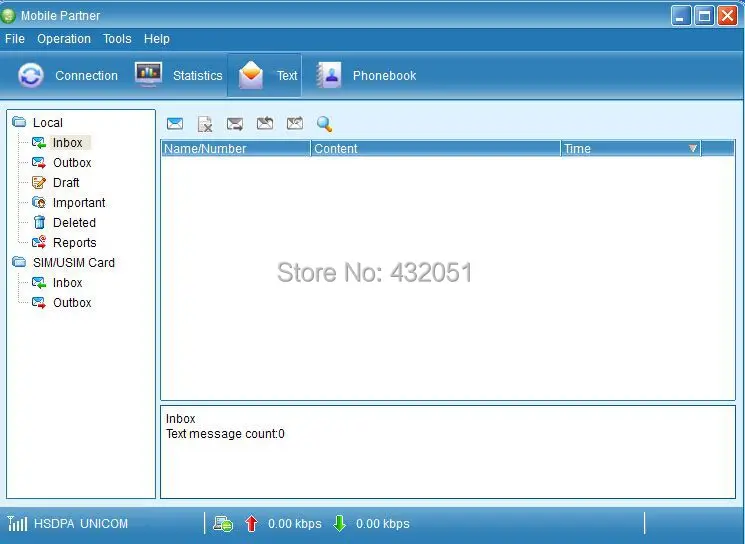745x544 pixels.
Task: Open the Help menu
Action: coord(156,38)
